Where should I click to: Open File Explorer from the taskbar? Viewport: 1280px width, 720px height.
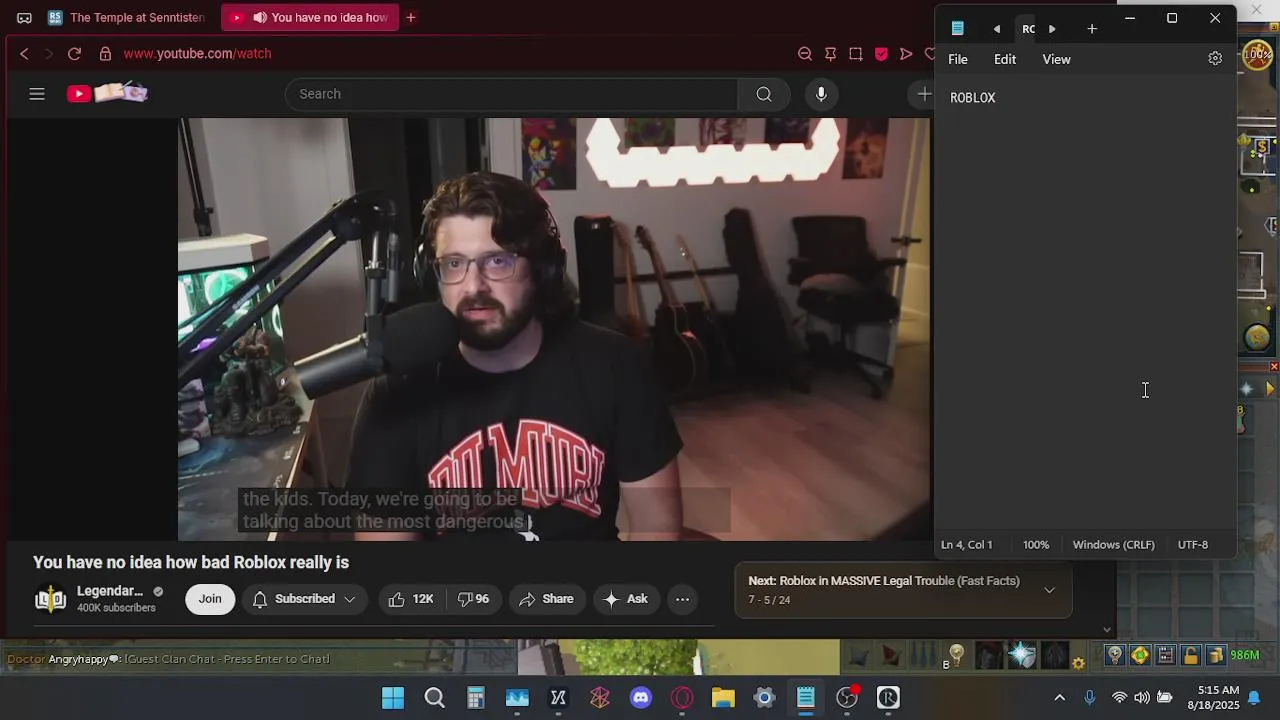[723, 698]
